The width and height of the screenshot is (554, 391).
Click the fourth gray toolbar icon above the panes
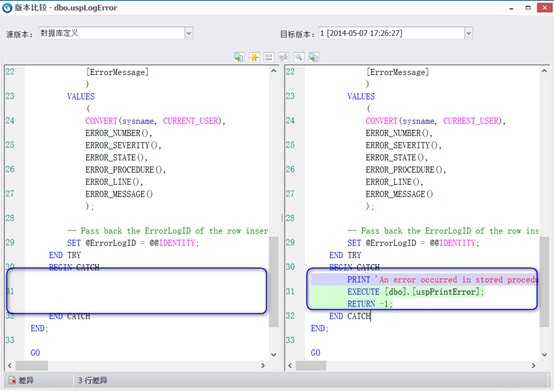coord(283,57)
